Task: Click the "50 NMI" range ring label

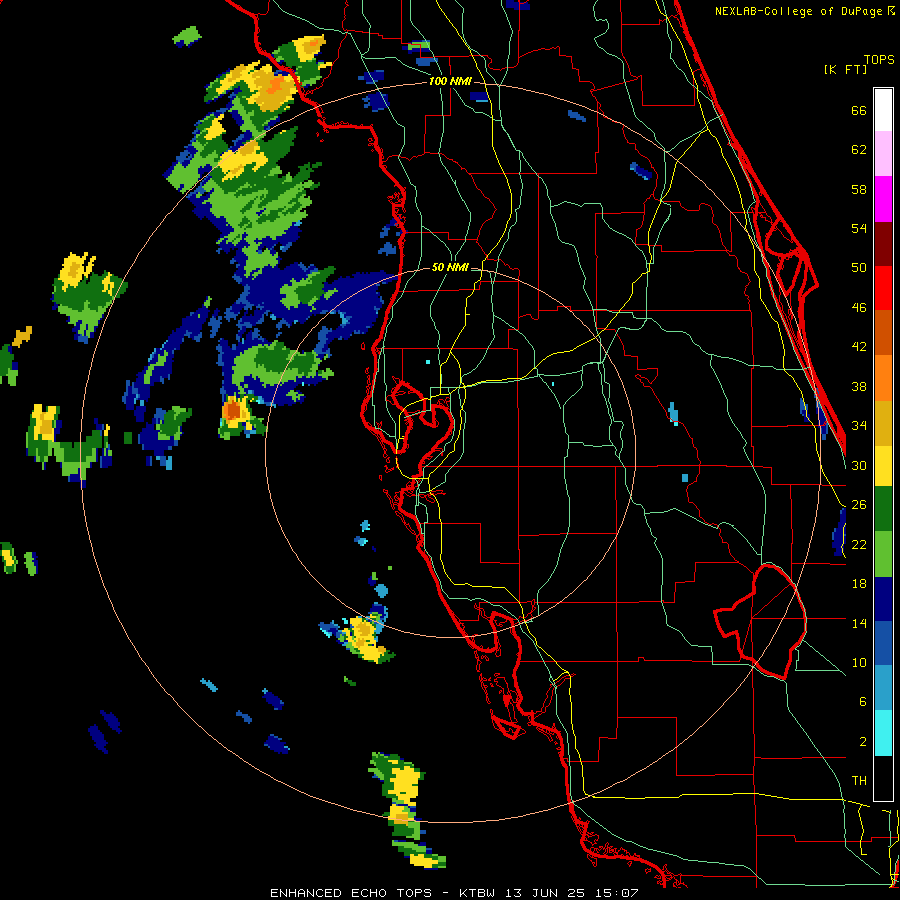Action: [x=450, y=267]
